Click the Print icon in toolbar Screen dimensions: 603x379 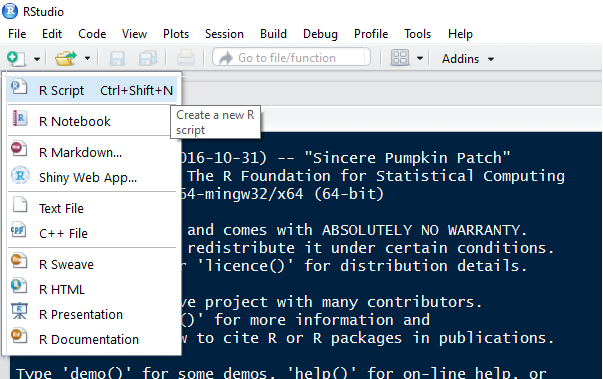coord(185,58)
